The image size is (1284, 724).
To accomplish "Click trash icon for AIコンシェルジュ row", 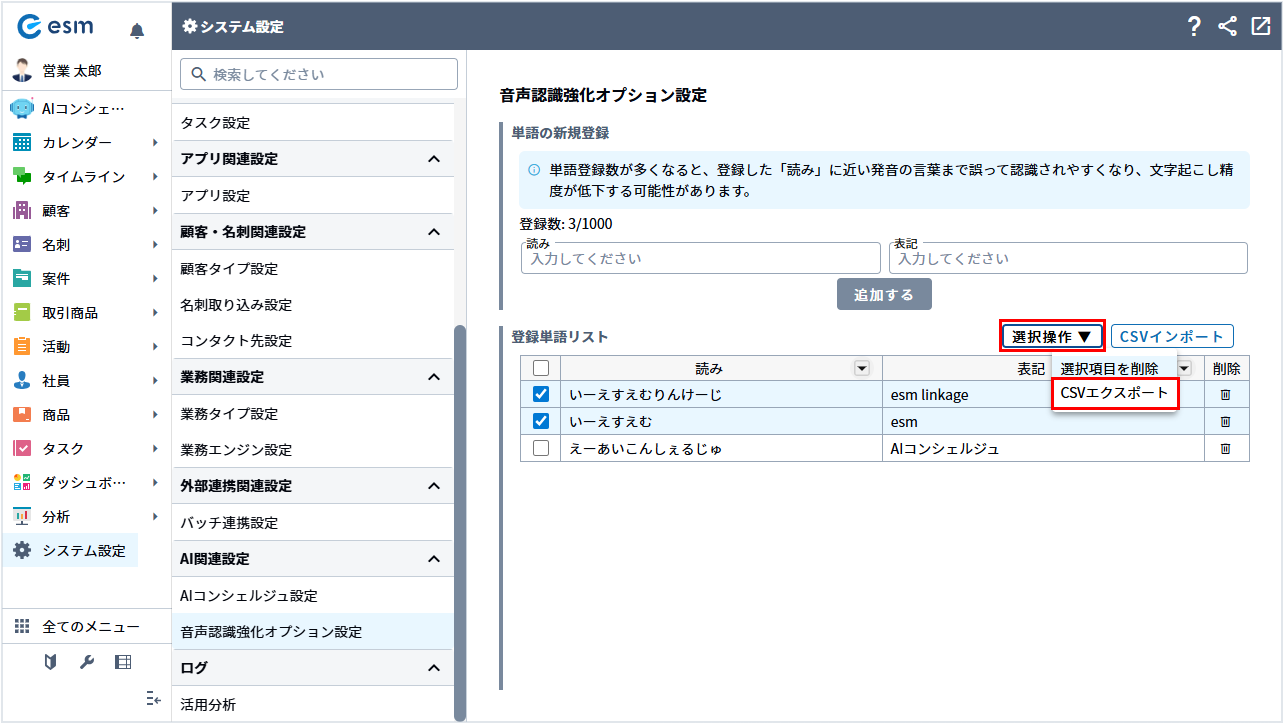I will click(x=1226, y=449).
